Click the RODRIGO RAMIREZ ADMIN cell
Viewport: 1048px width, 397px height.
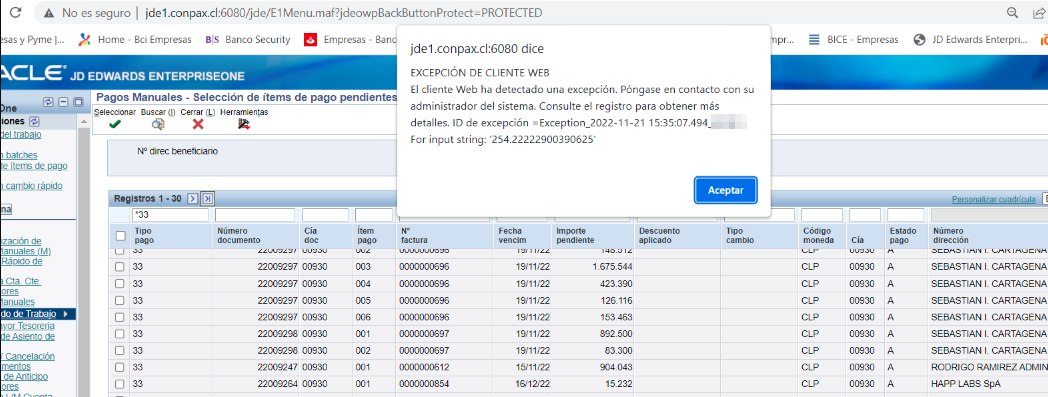point(988,367)
